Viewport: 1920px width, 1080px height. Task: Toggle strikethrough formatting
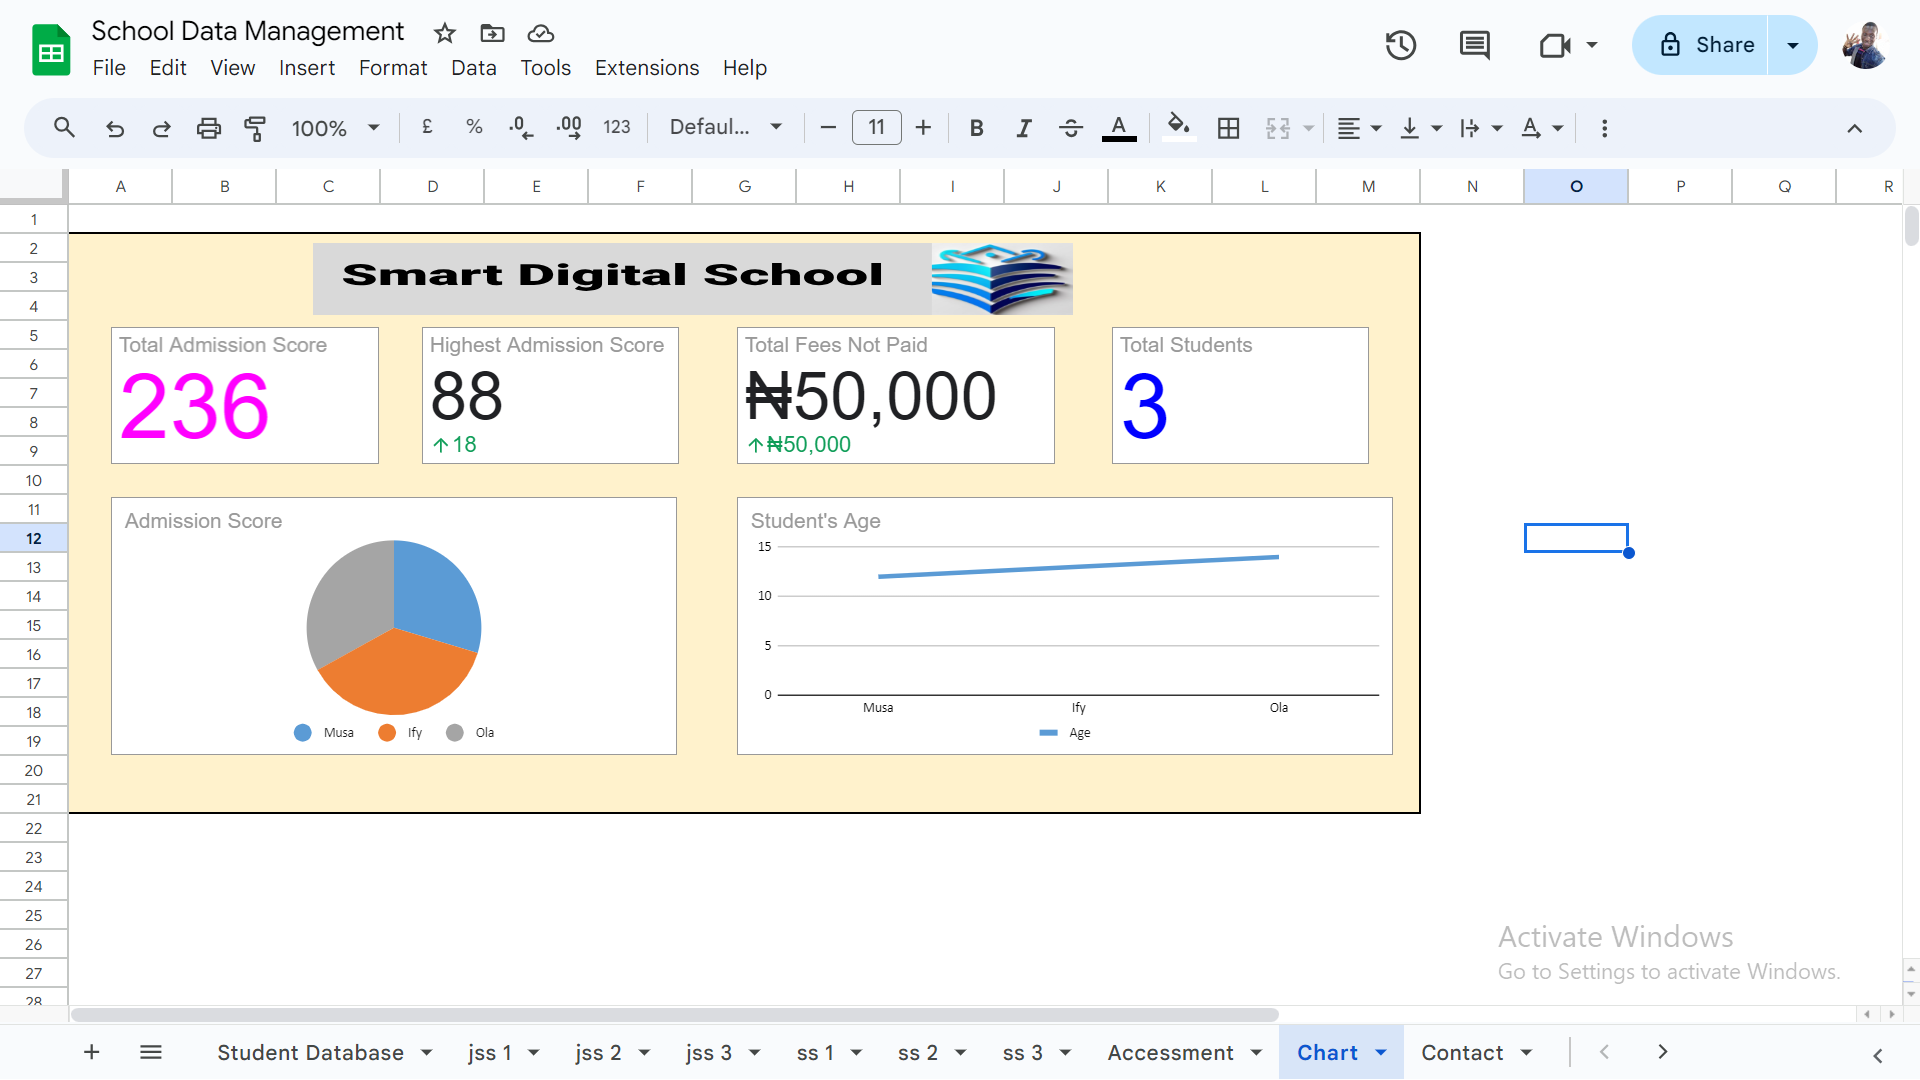[1070, 128]
